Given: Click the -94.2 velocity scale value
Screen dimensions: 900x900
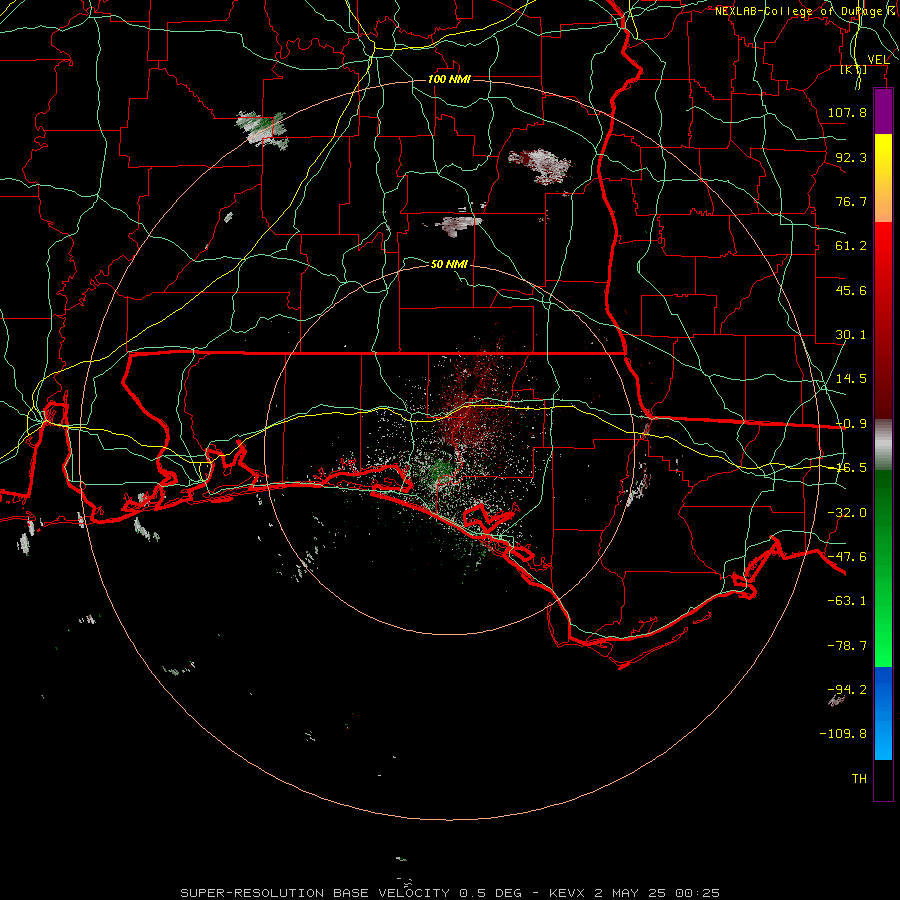Looking at the screenshot, I should coord(847,690).
